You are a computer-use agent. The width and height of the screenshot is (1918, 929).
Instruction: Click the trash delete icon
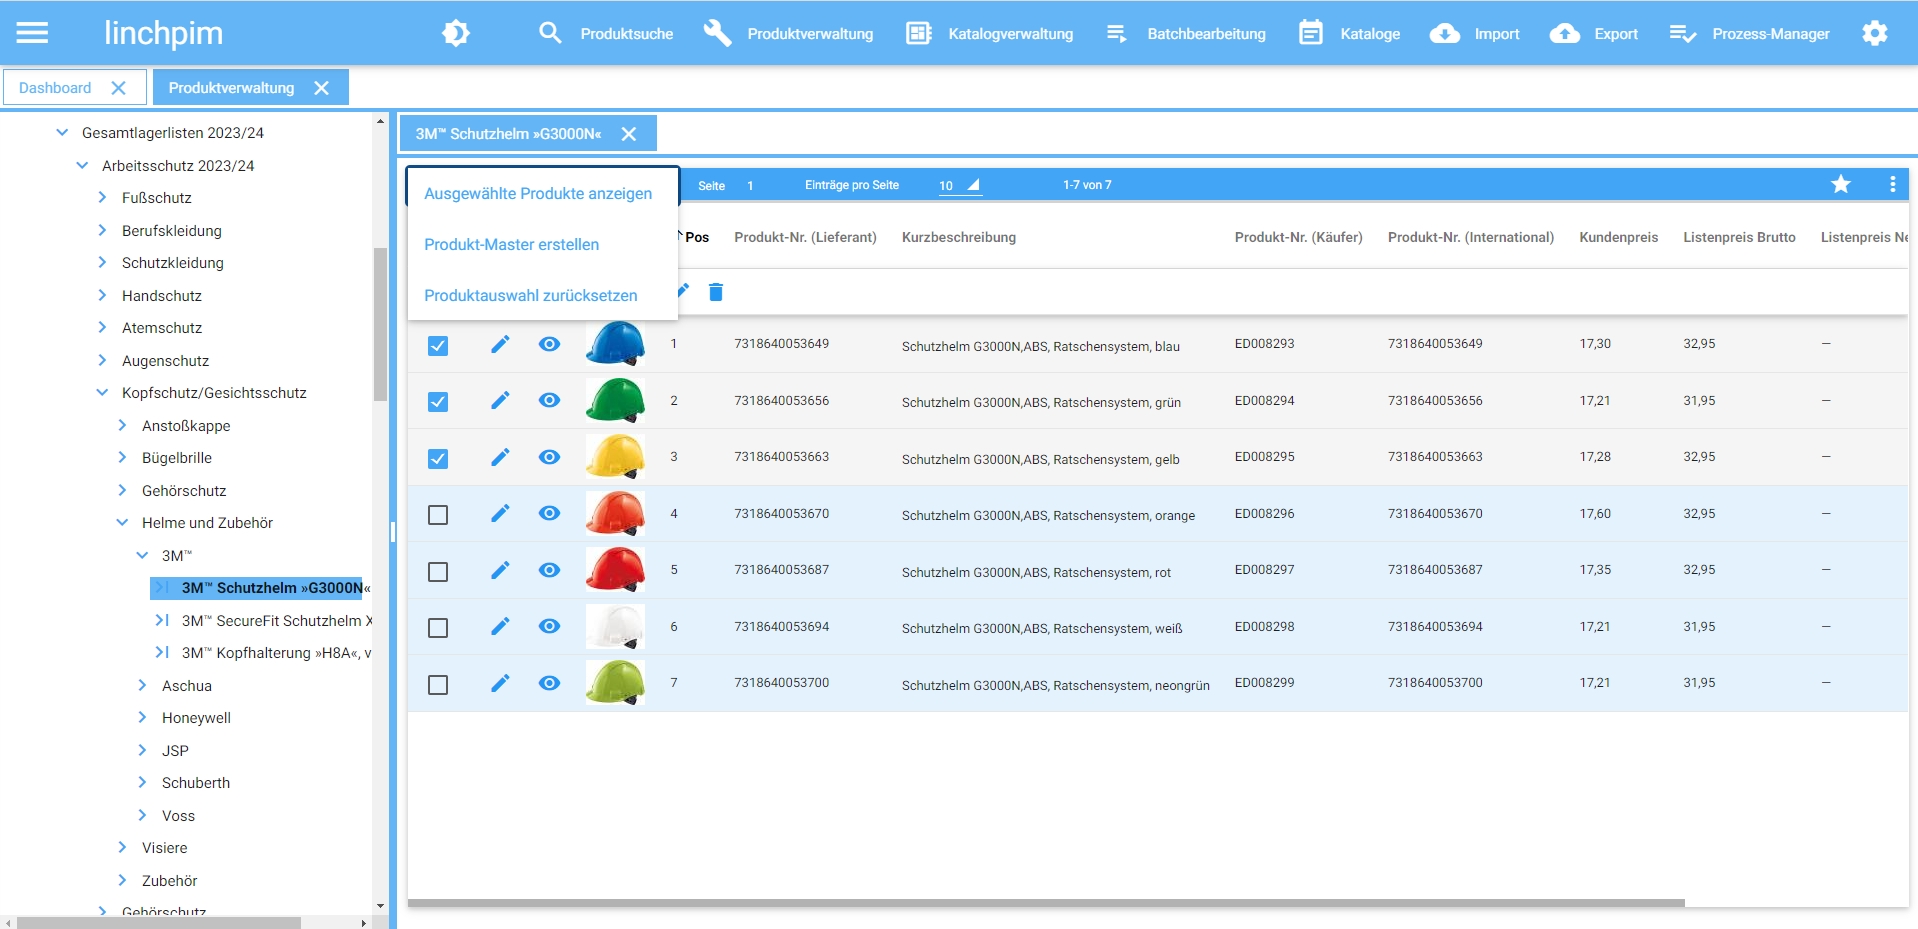(716, 292)
